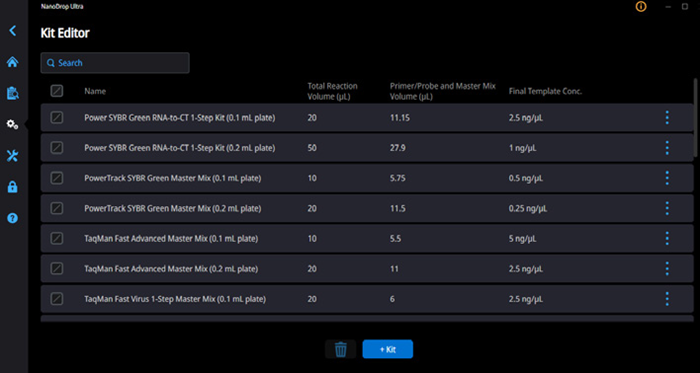Click the orange info alert icon

point(641,7)
